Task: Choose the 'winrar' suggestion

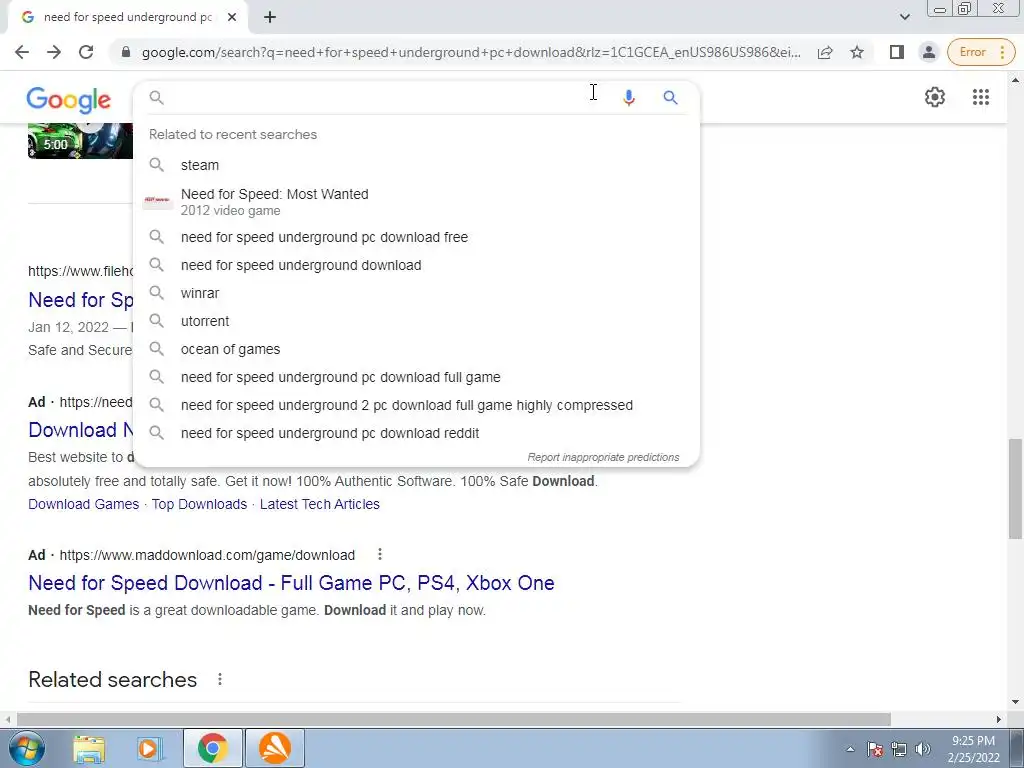Action: click(416, 293)
